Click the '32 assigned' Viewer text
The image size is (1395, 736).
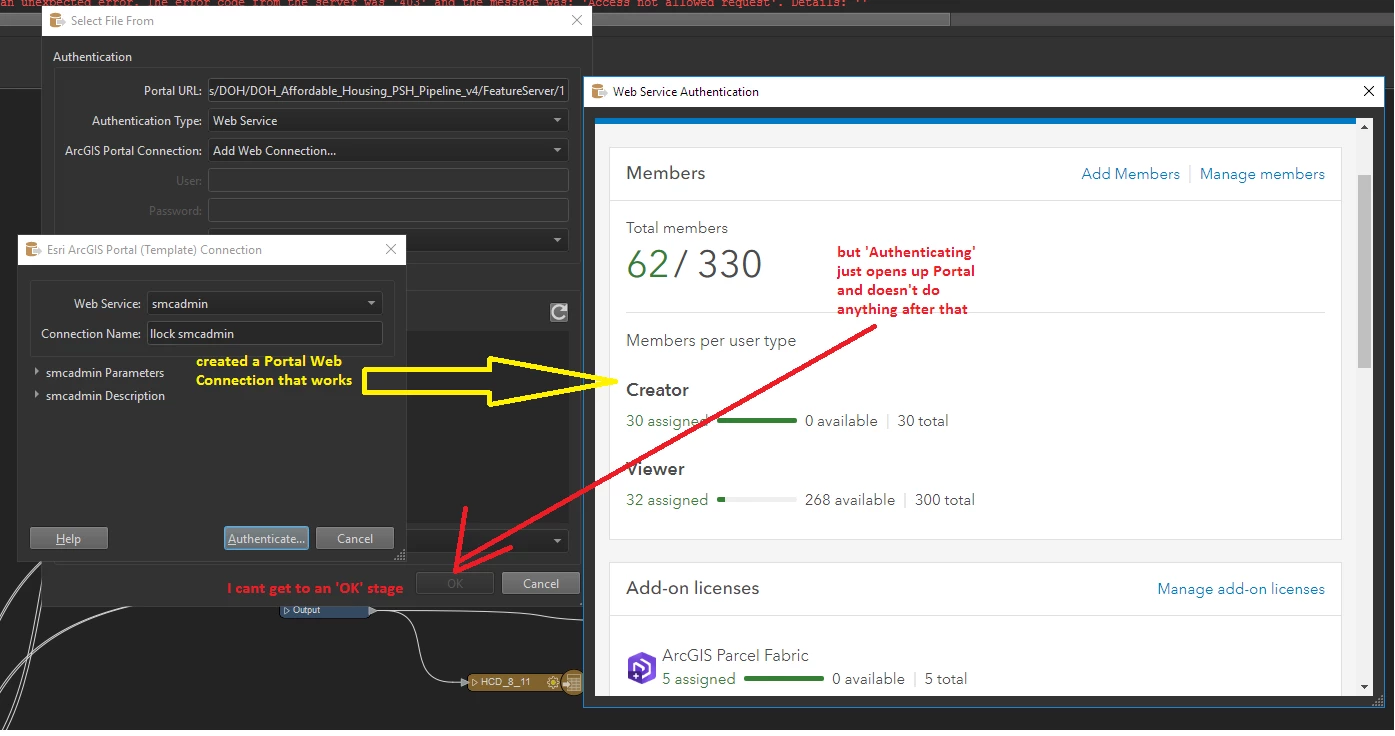pyautogui.click(x=667, y=500)
